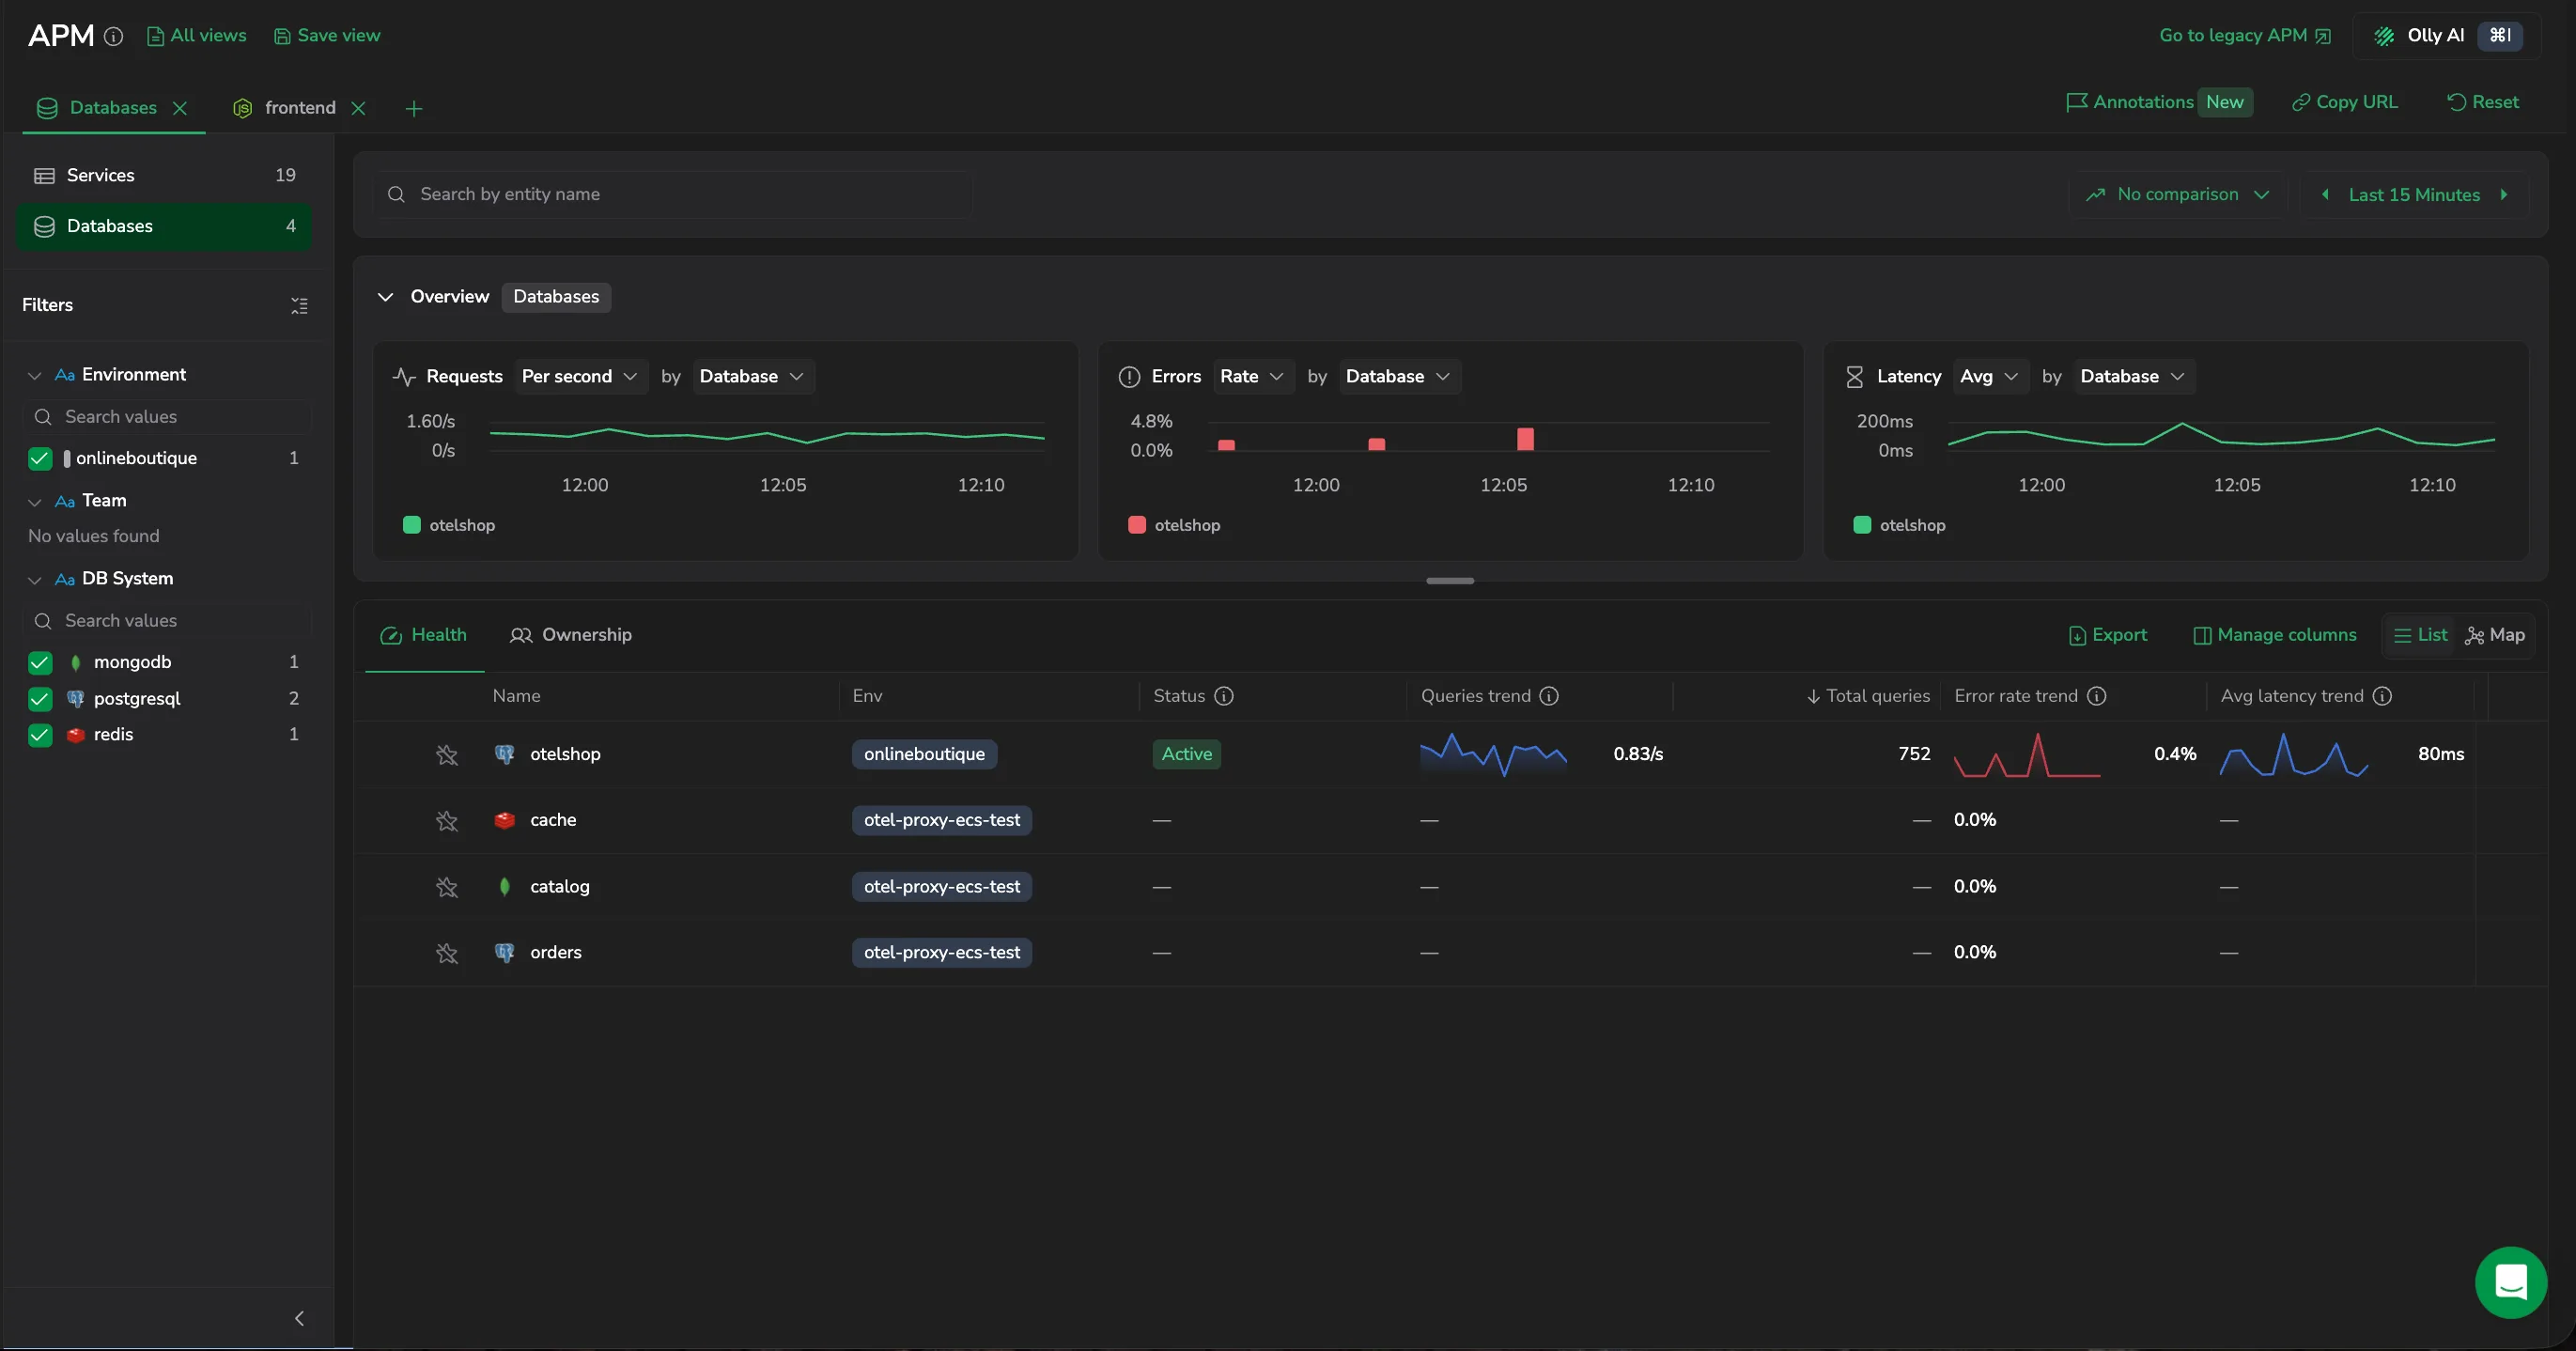This screenshot has height=1351, width=2576.
Task: Click the Errors panel alert icon
Action: [x=1129, y=377]
